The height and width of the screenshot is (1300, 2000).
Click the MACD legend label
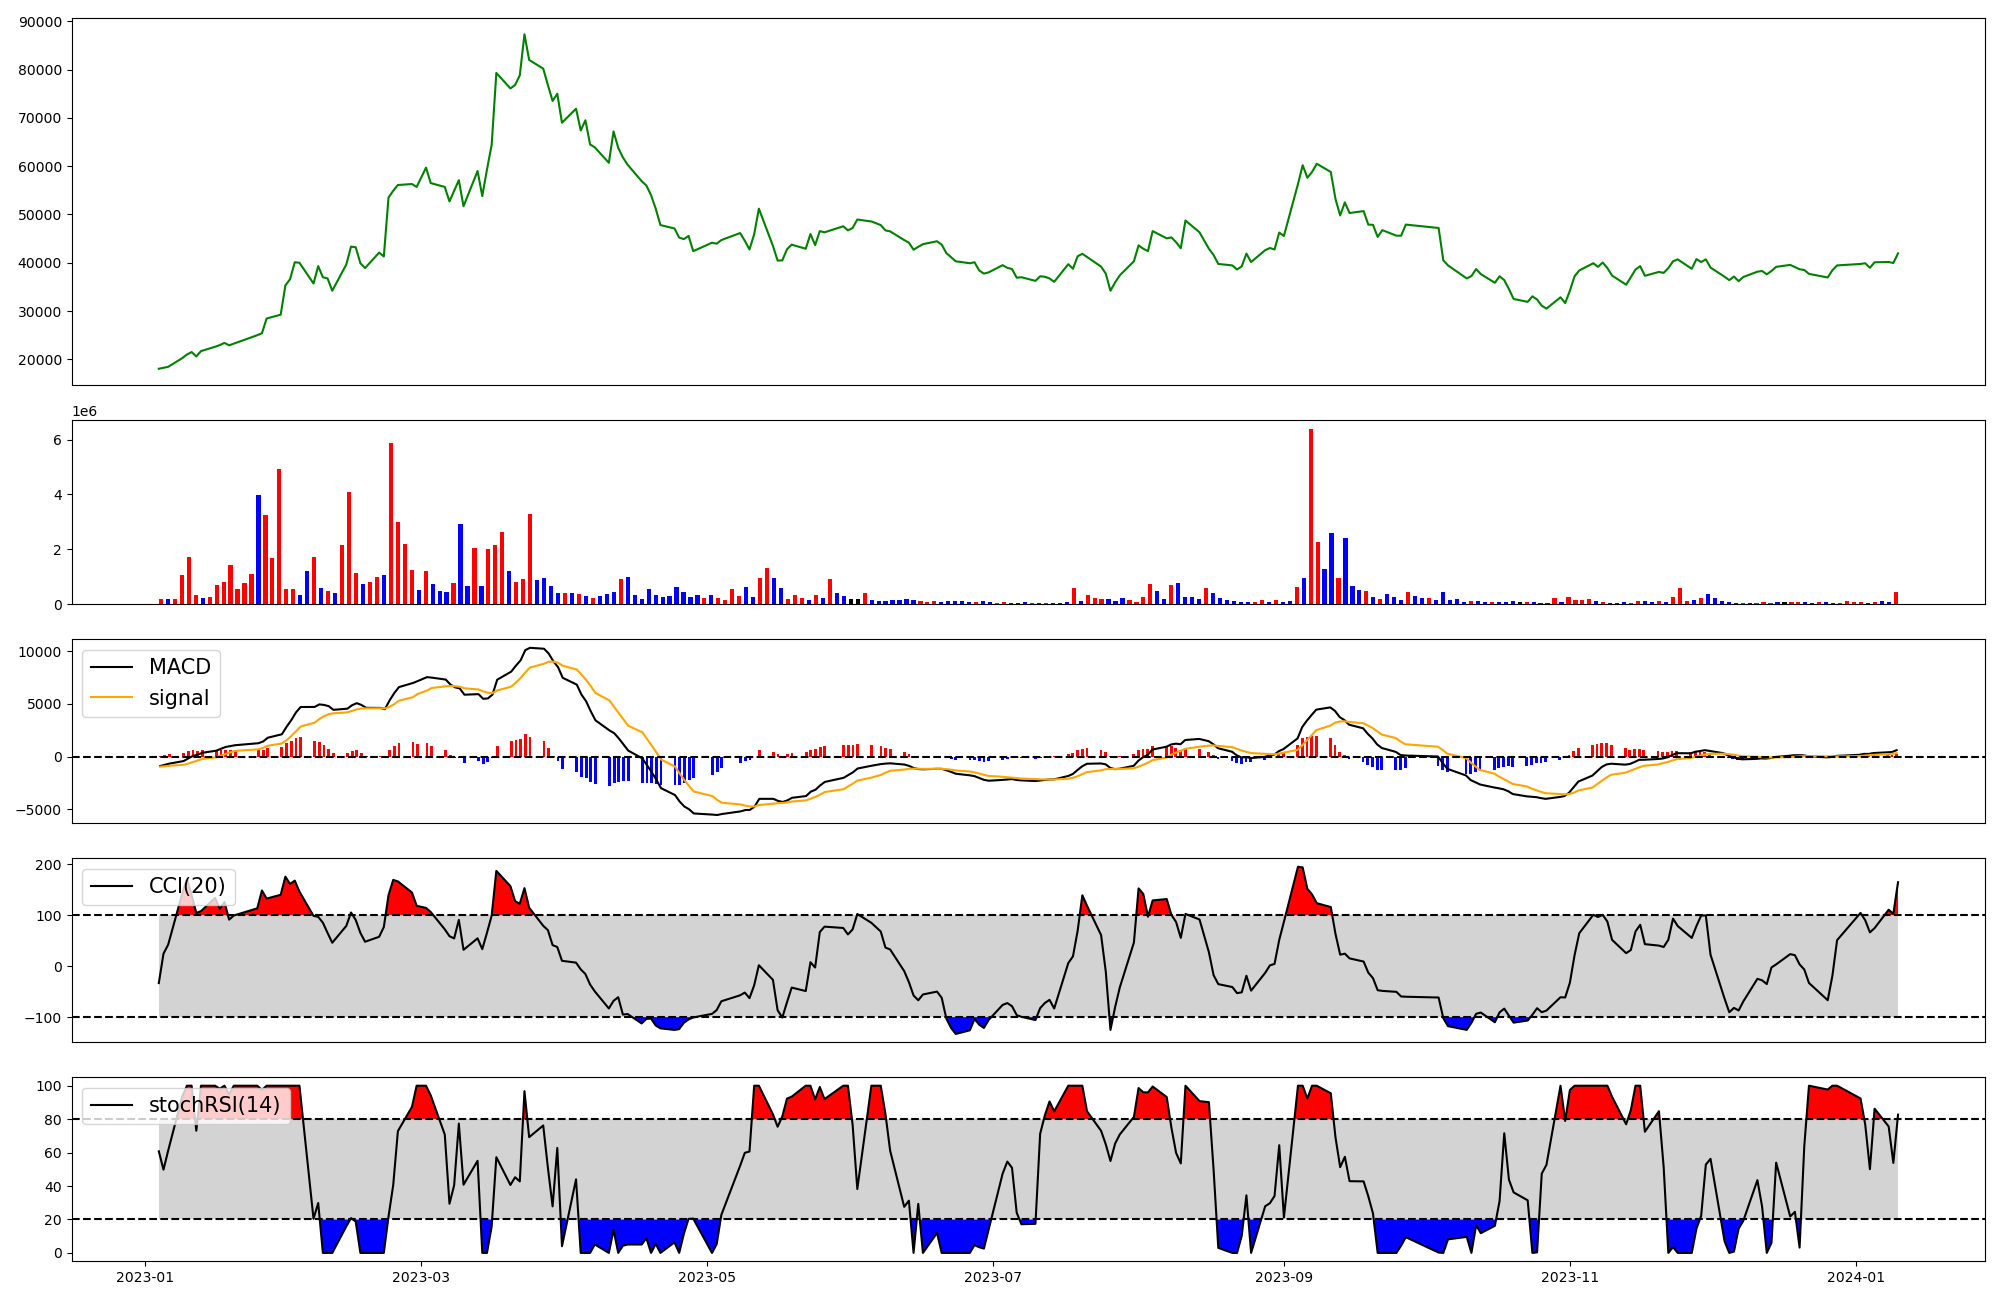click(179, 667)
